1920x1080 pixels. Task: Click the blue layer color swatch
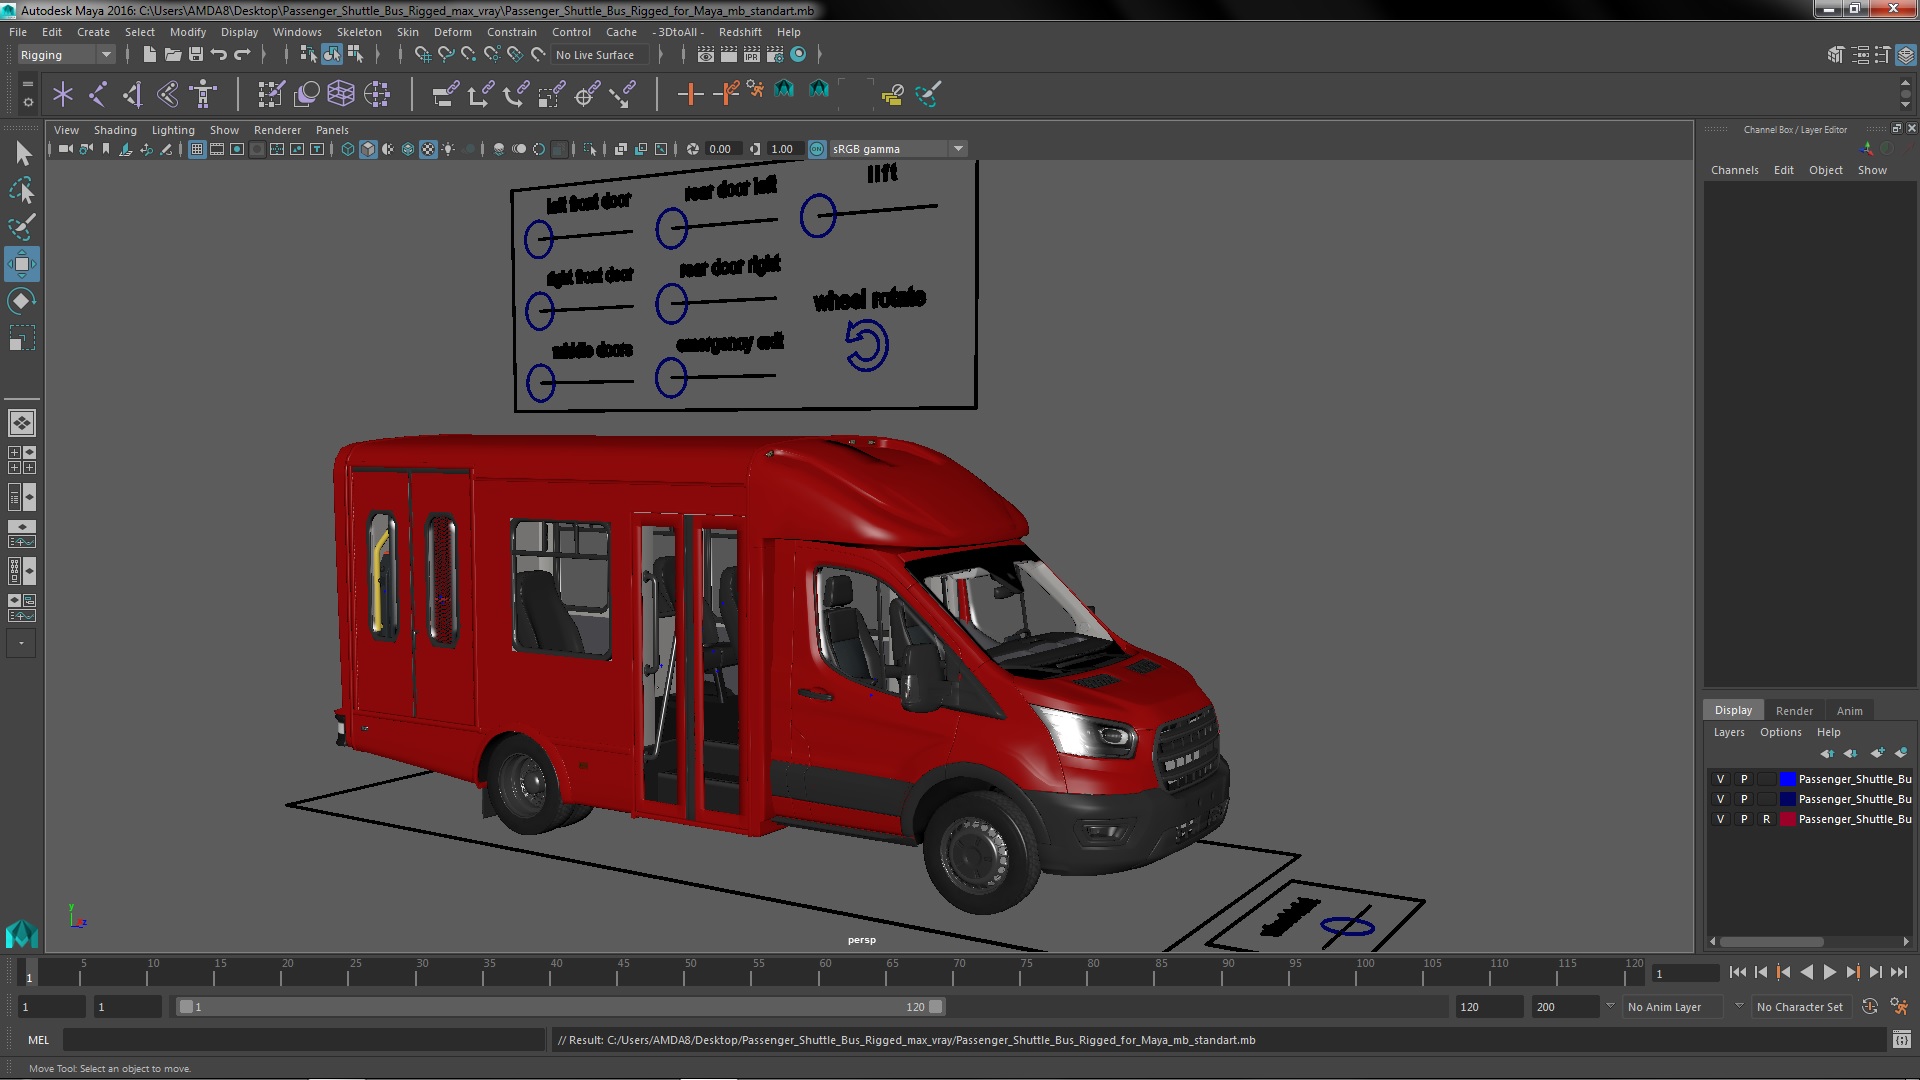pyautogui.click(x=1787, y=779)
